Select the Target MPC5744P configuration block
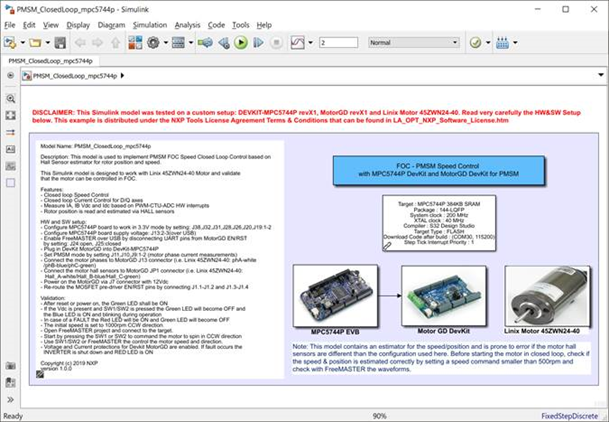Screen dimensions: 609x422 tap(439, 223)
